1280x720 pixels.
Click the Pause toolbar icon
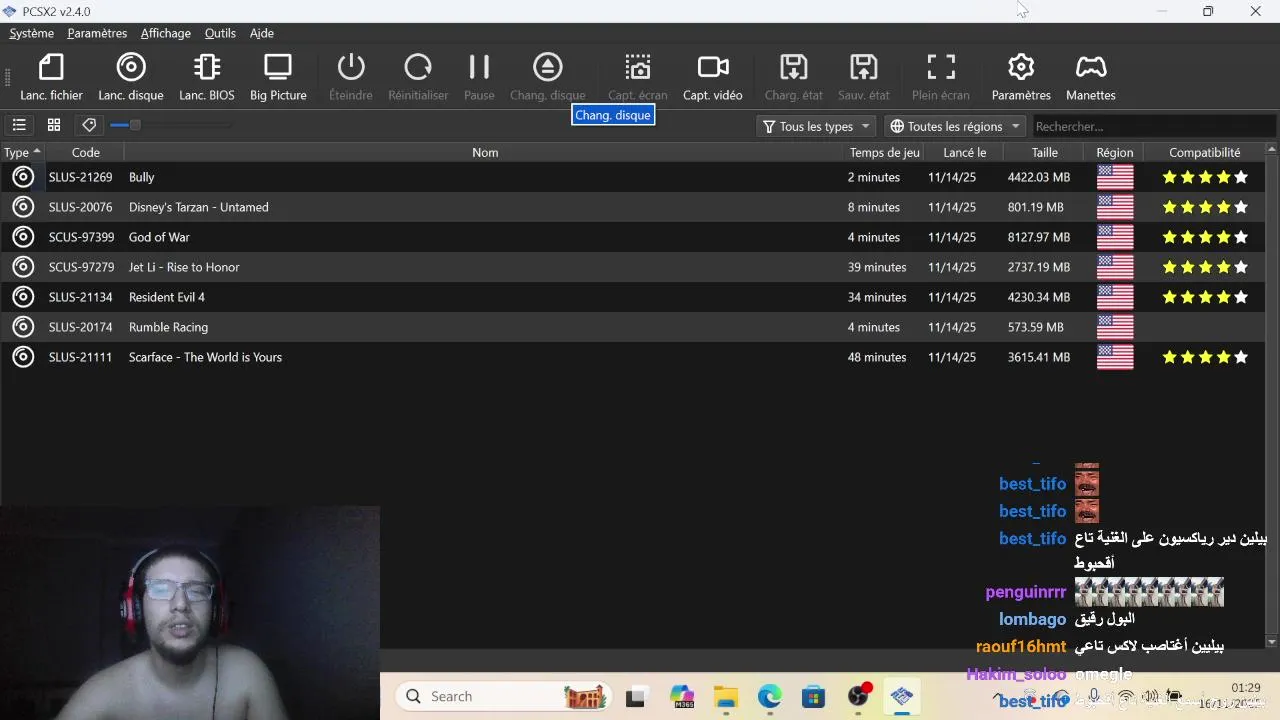tap(479, 77)
